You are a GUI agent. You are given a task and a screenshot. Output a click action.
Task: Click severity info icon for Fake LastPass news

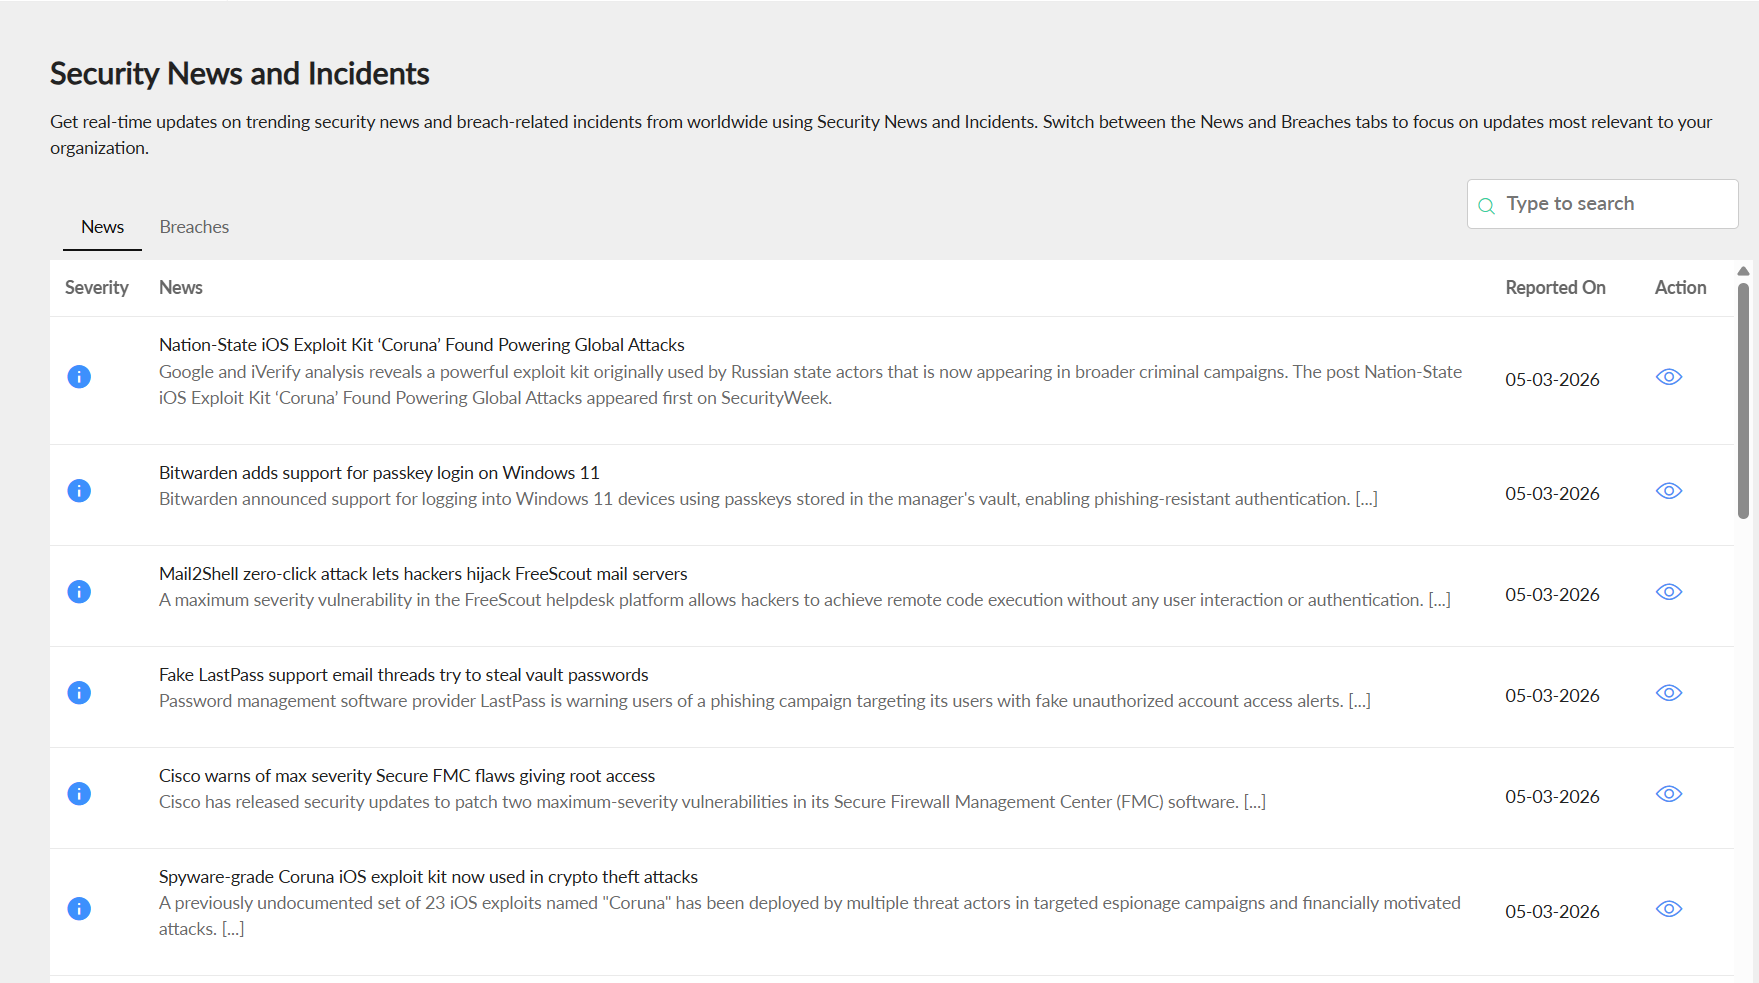[x=79, y=693]
